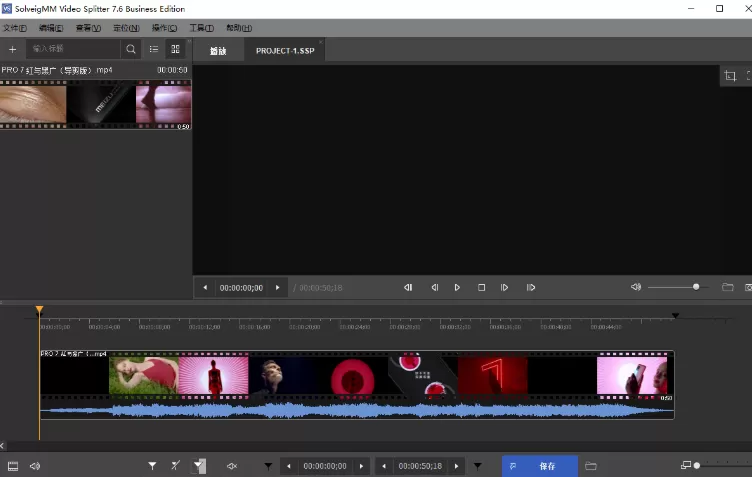Stop the video playback
Viewport: 752px width, 477px height.
point(482,288)
